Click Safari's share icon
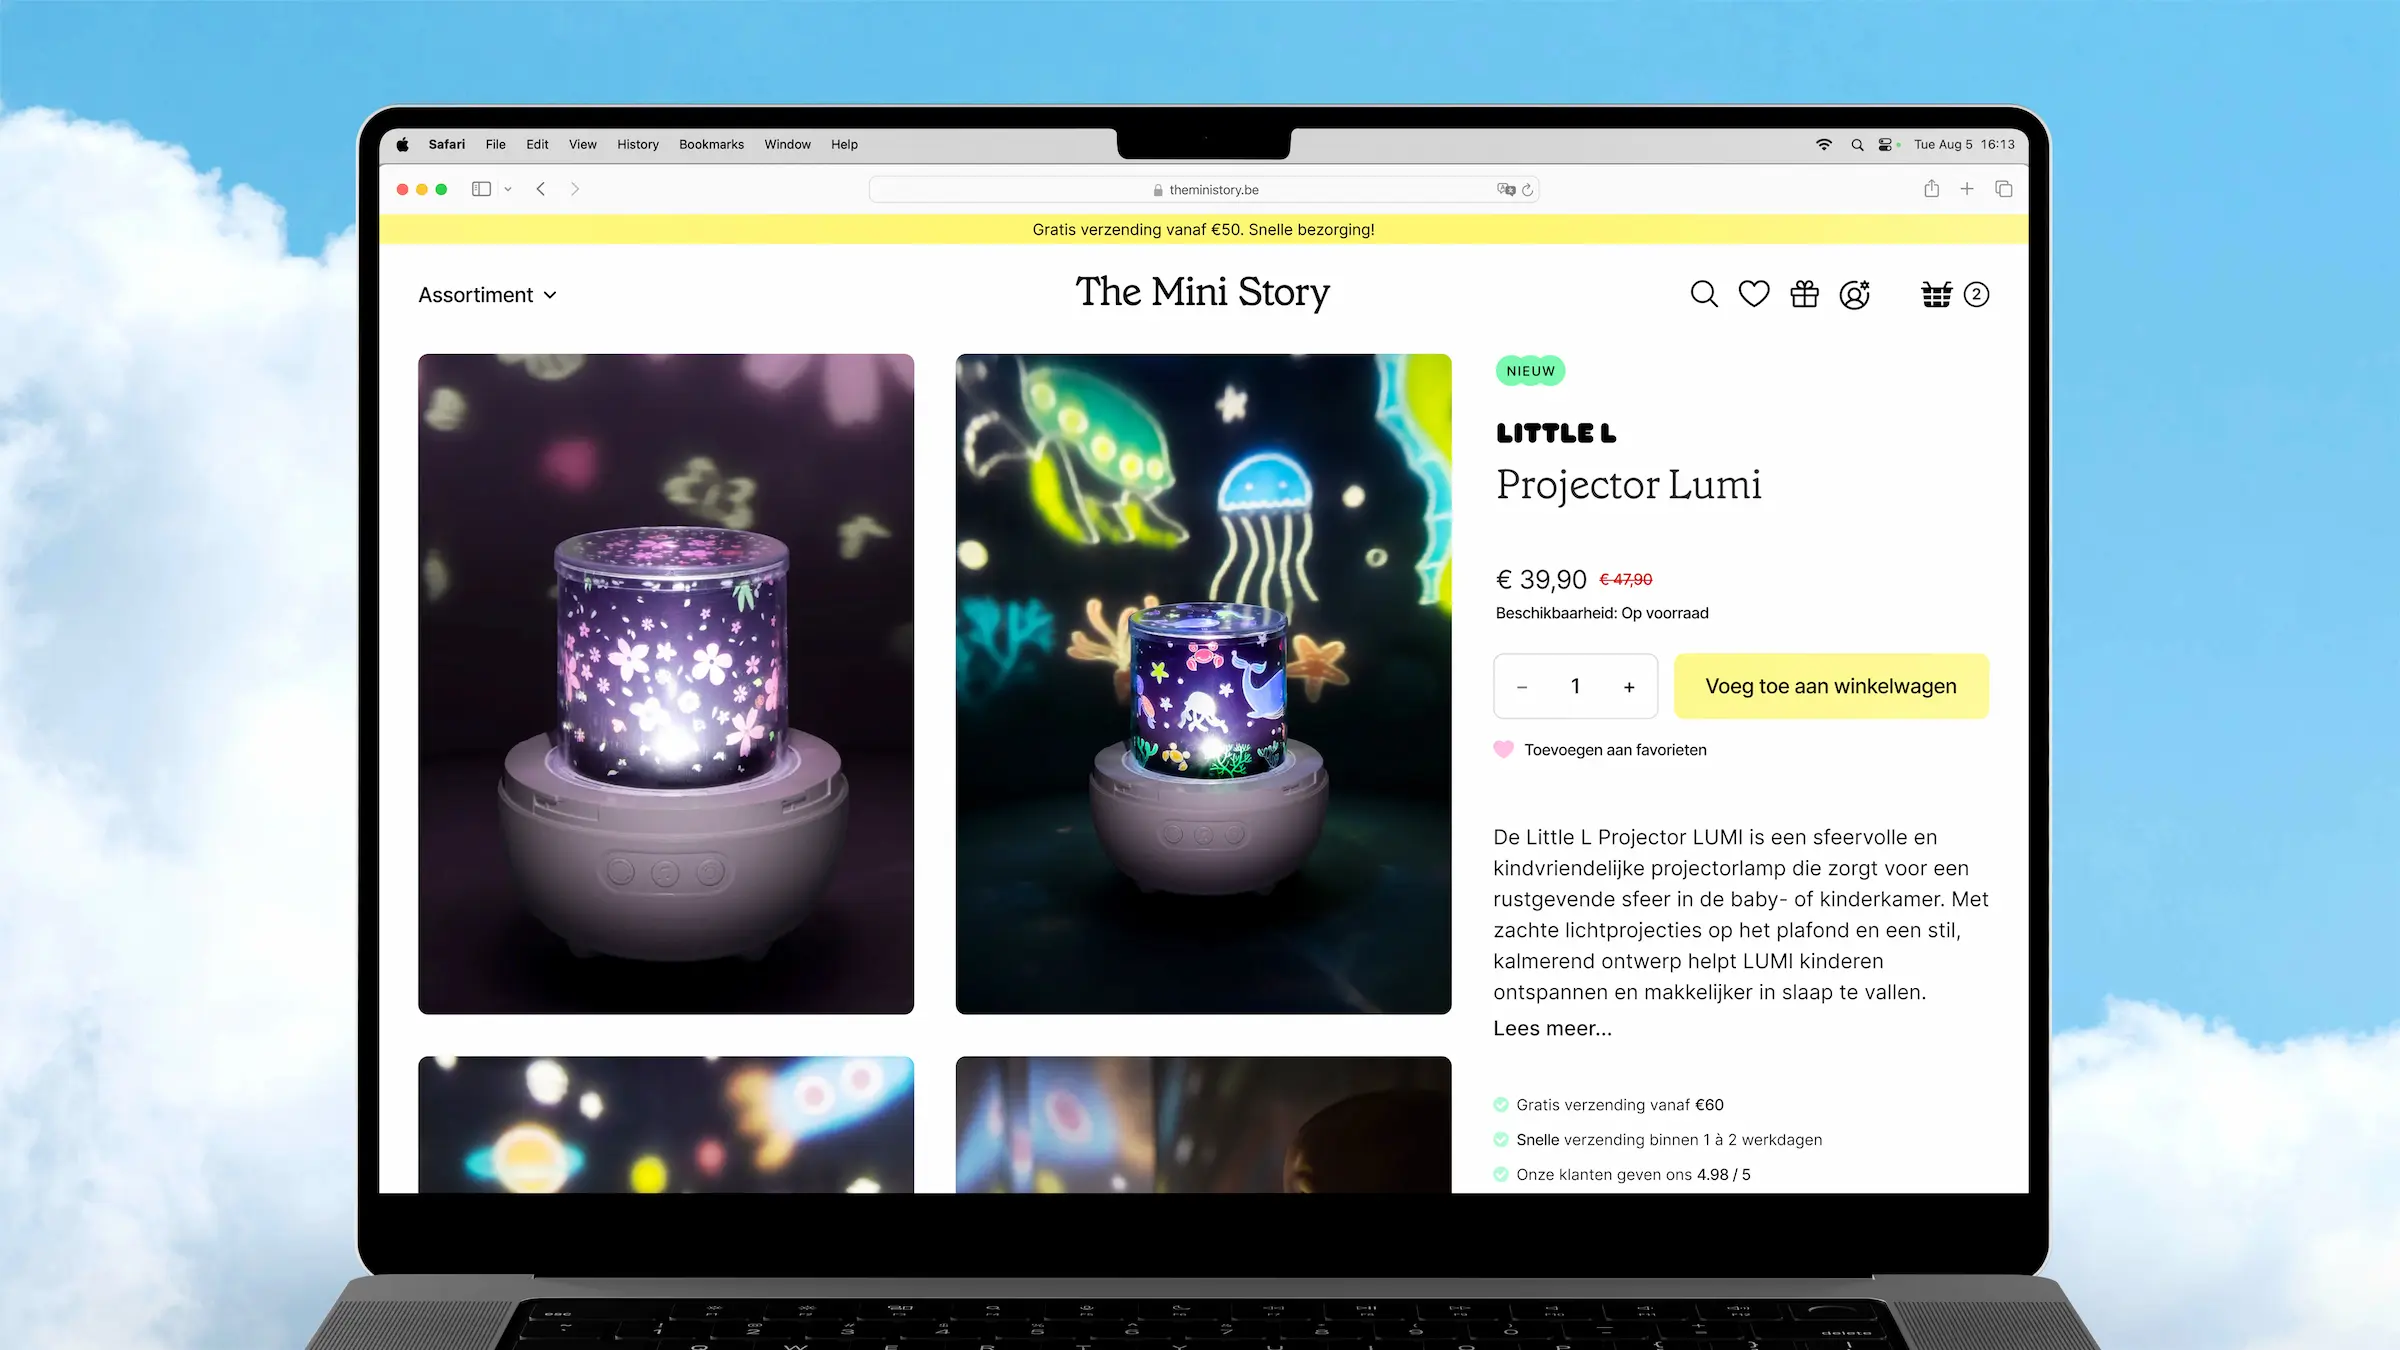2400x1350 pixels. click(x=1932, y=189)
